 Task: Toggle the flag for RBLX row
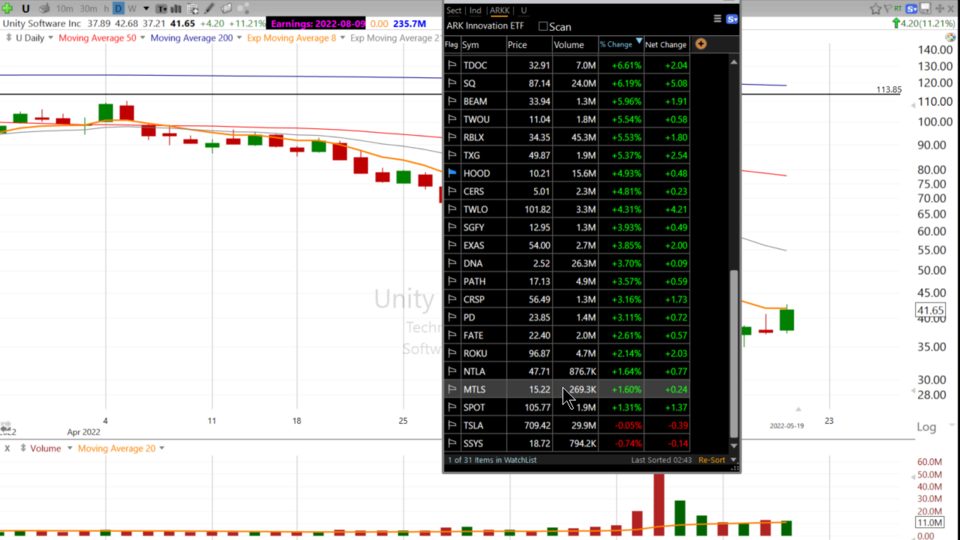452,137
